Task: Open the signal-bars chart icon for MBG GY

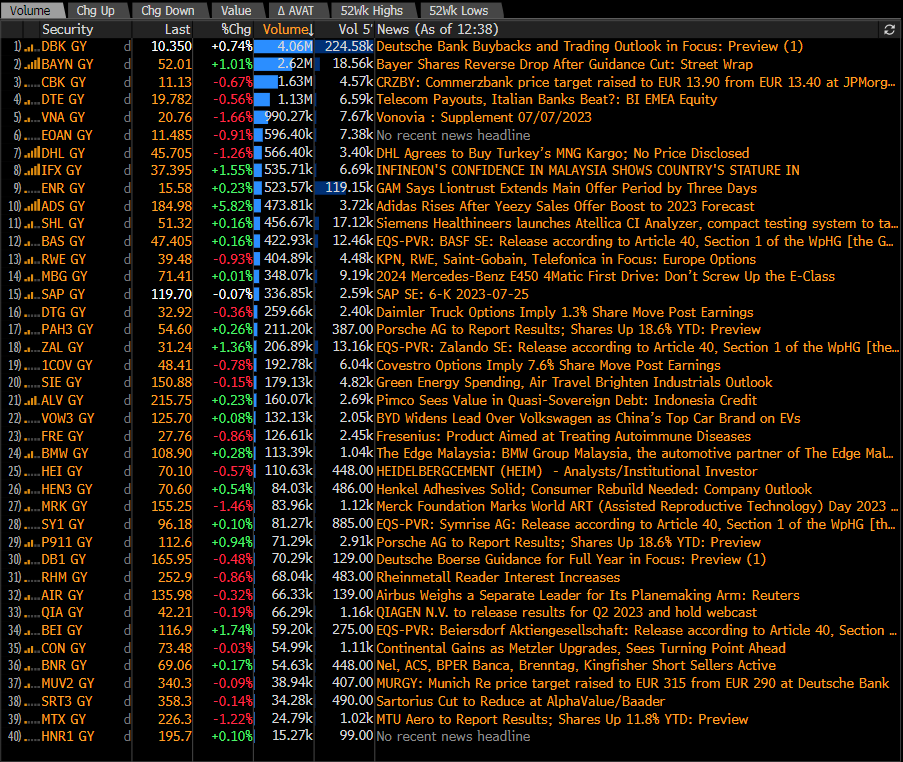Action: (x=32, y=277)
